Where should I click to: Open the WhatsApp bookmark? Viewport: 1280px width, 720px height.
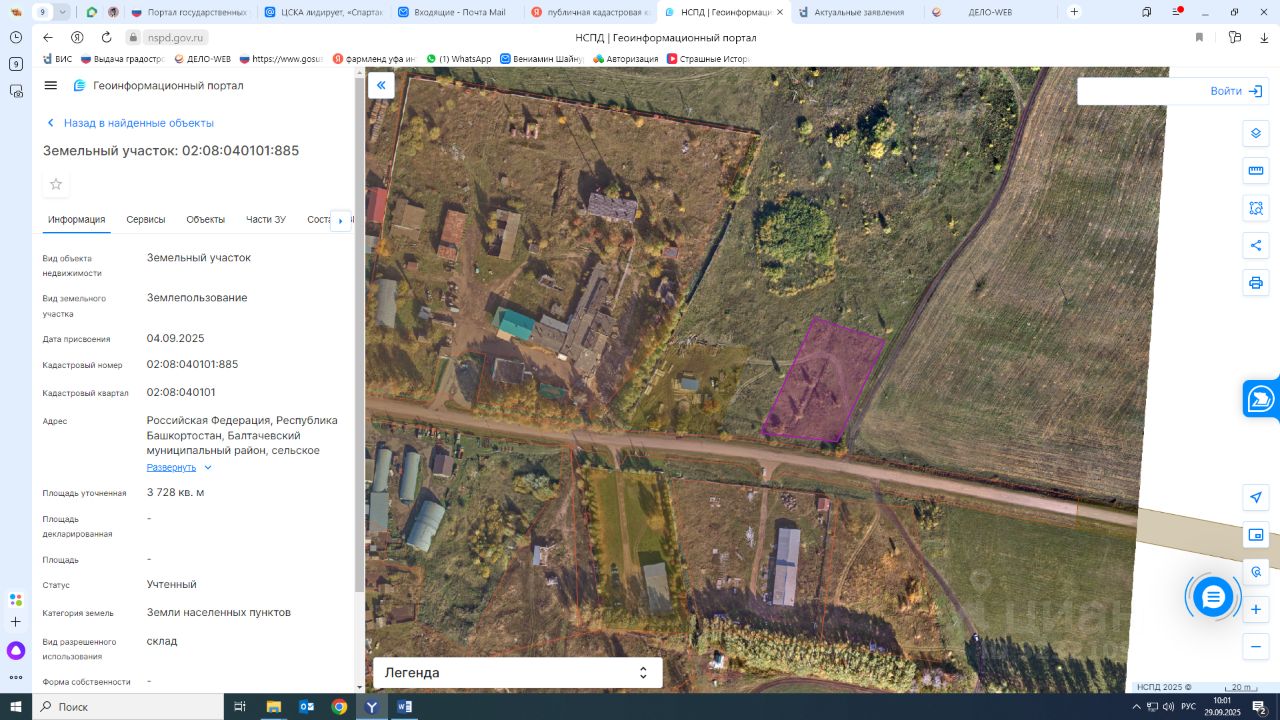coord(459,59)
